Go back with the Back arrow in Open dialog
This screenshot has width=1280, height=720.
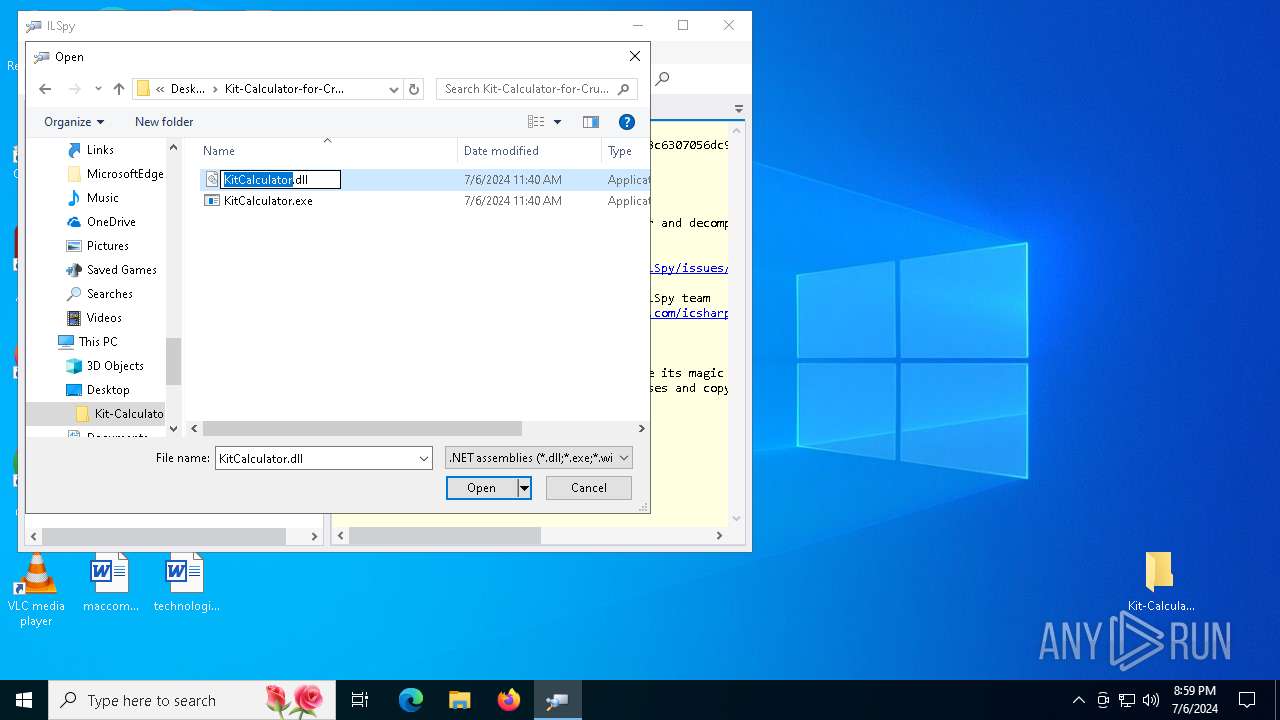pyautogui.click(x=45, y=89)
